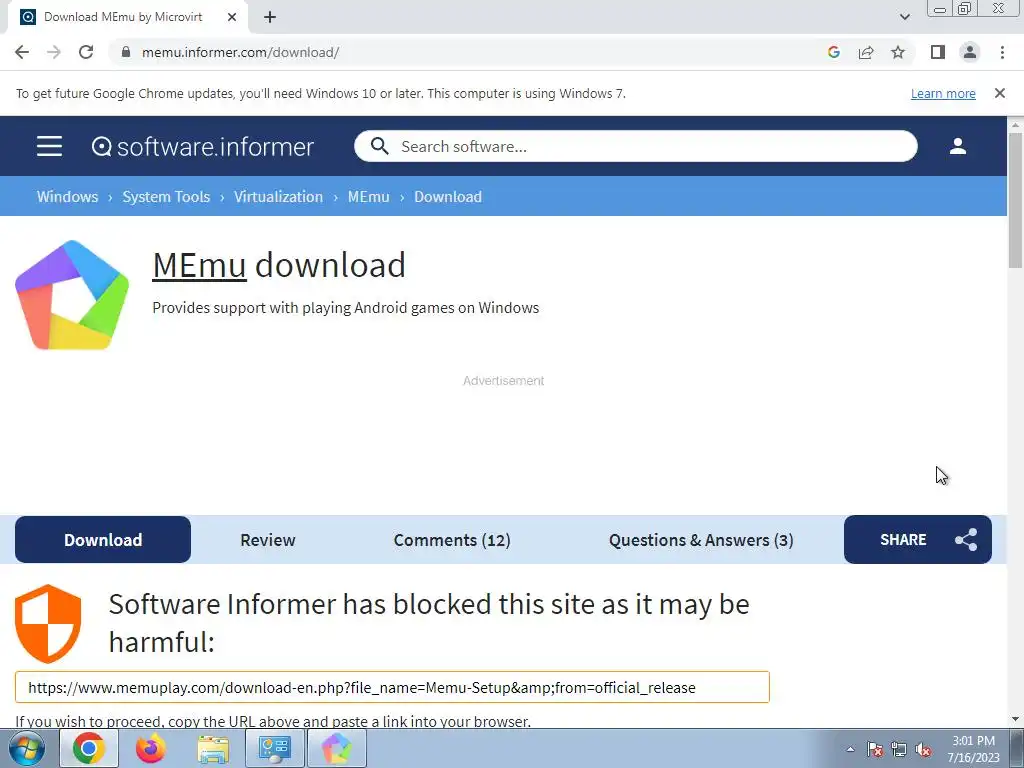Click the search magnifier icon

379,146
